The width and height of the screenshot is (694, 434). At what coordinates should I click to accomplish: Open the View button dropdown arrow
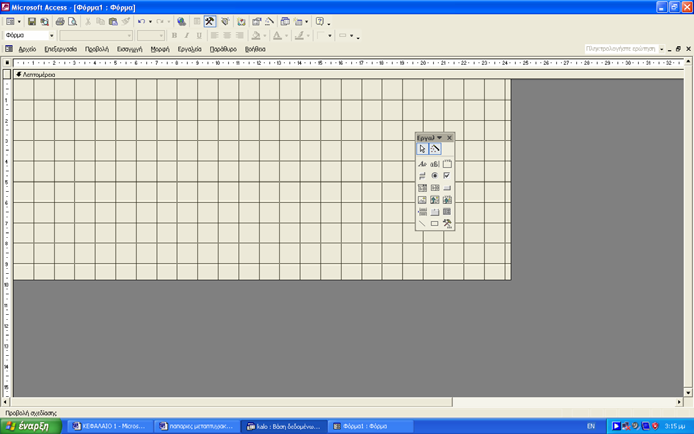(x=19, y=22)
